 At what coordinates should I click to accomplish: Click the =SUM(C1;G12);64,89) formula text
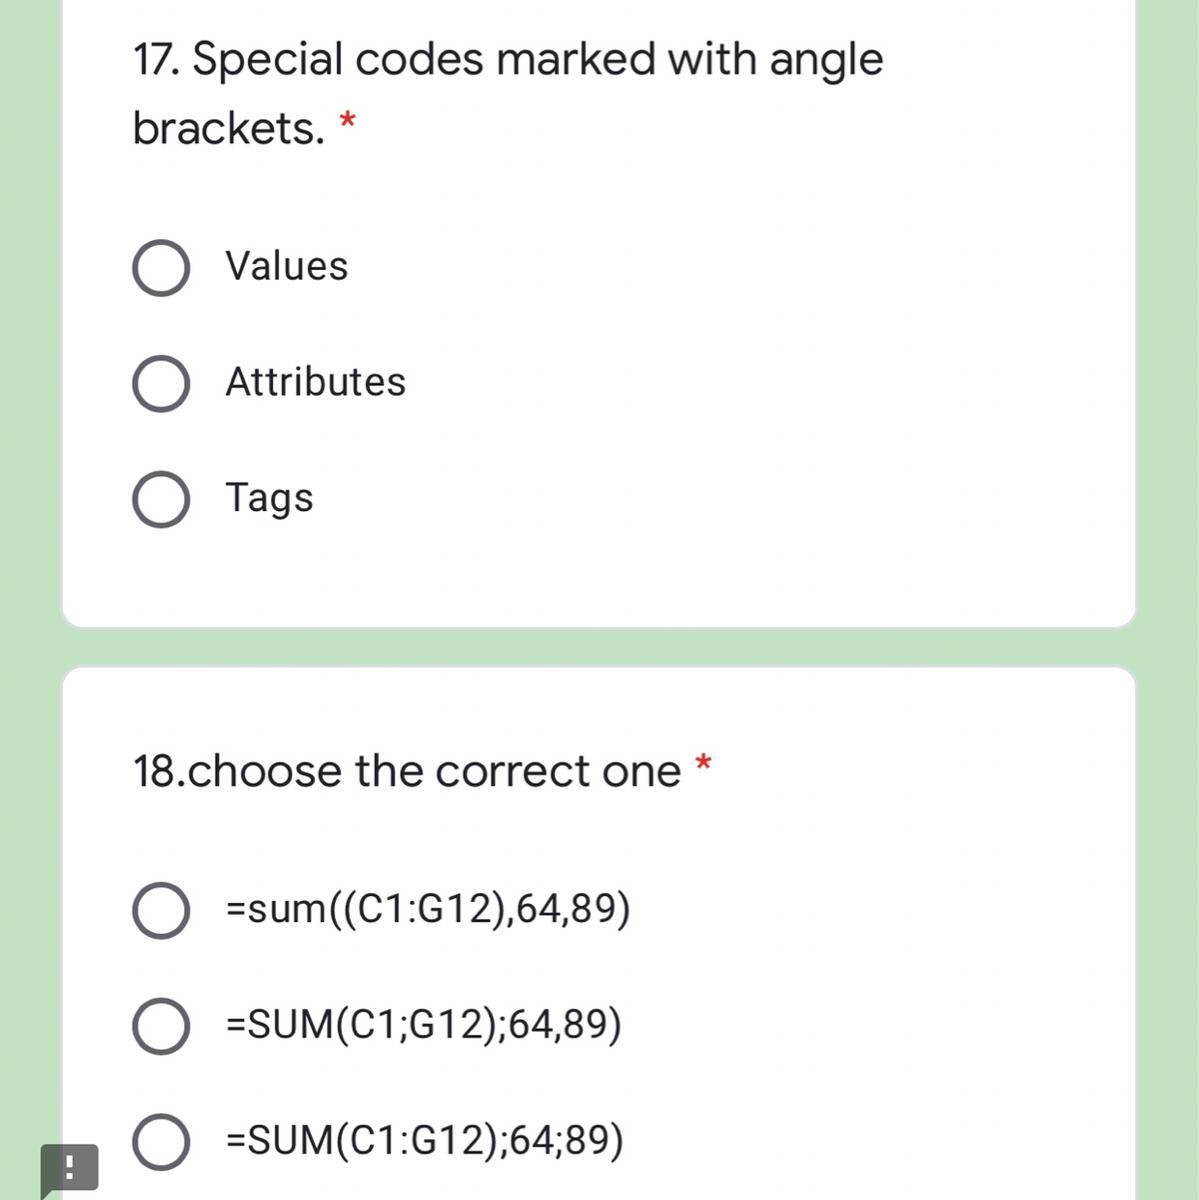425,1024
